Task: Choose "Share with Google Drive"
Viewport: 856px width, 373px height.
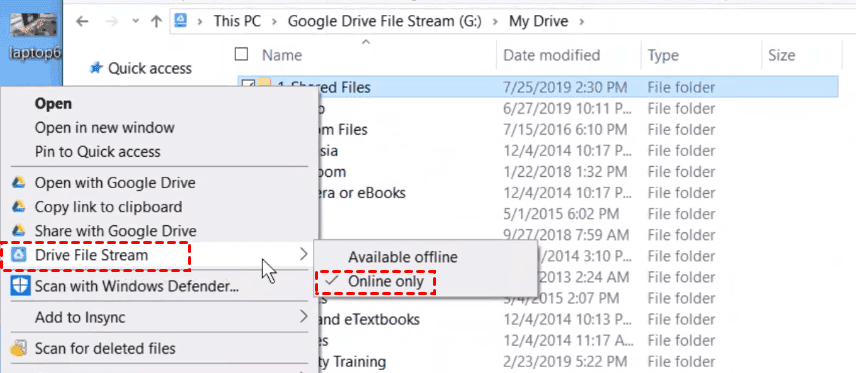Action: pyautogui.click(x=116, y=231)
